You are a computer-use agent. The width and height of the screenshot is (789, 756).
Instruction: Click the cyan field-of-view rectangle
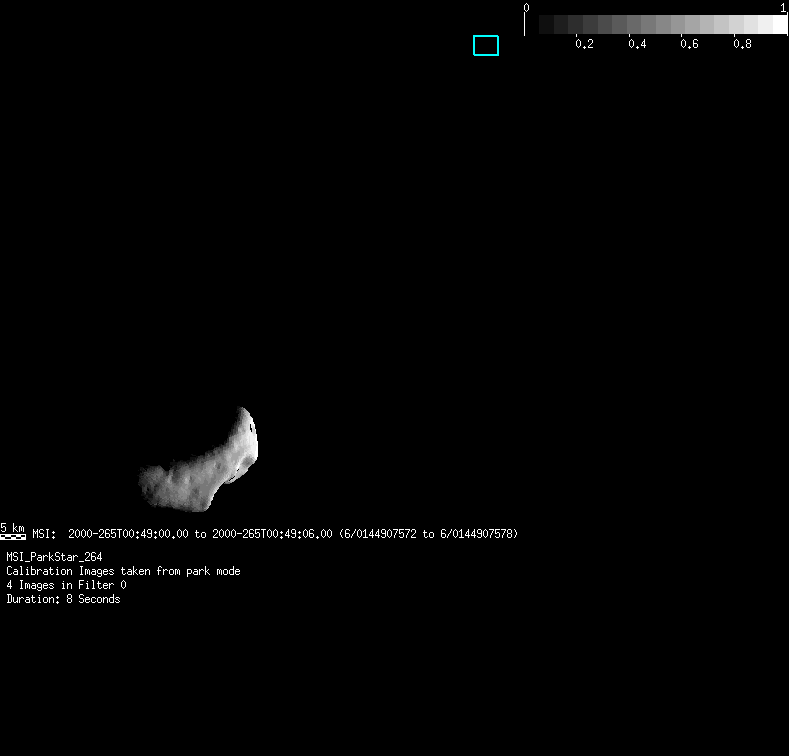pos(486,46)
